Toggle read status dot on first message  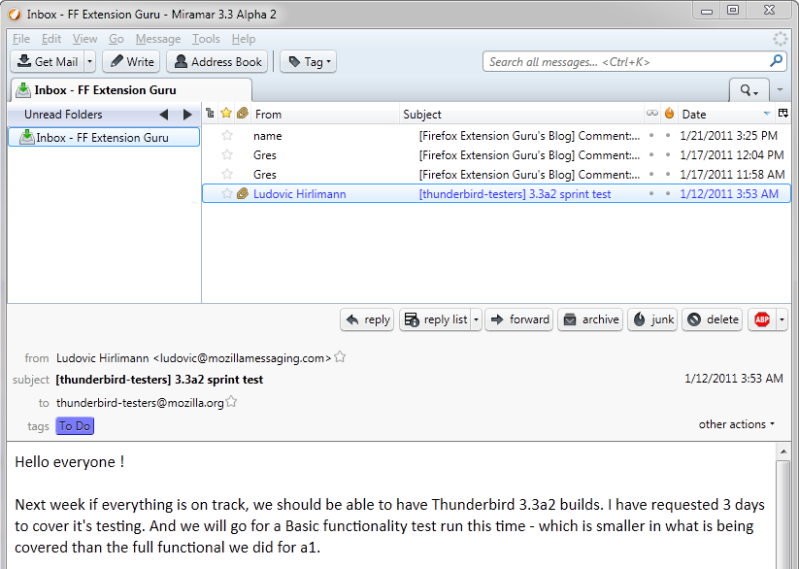(x=652, y=135)
